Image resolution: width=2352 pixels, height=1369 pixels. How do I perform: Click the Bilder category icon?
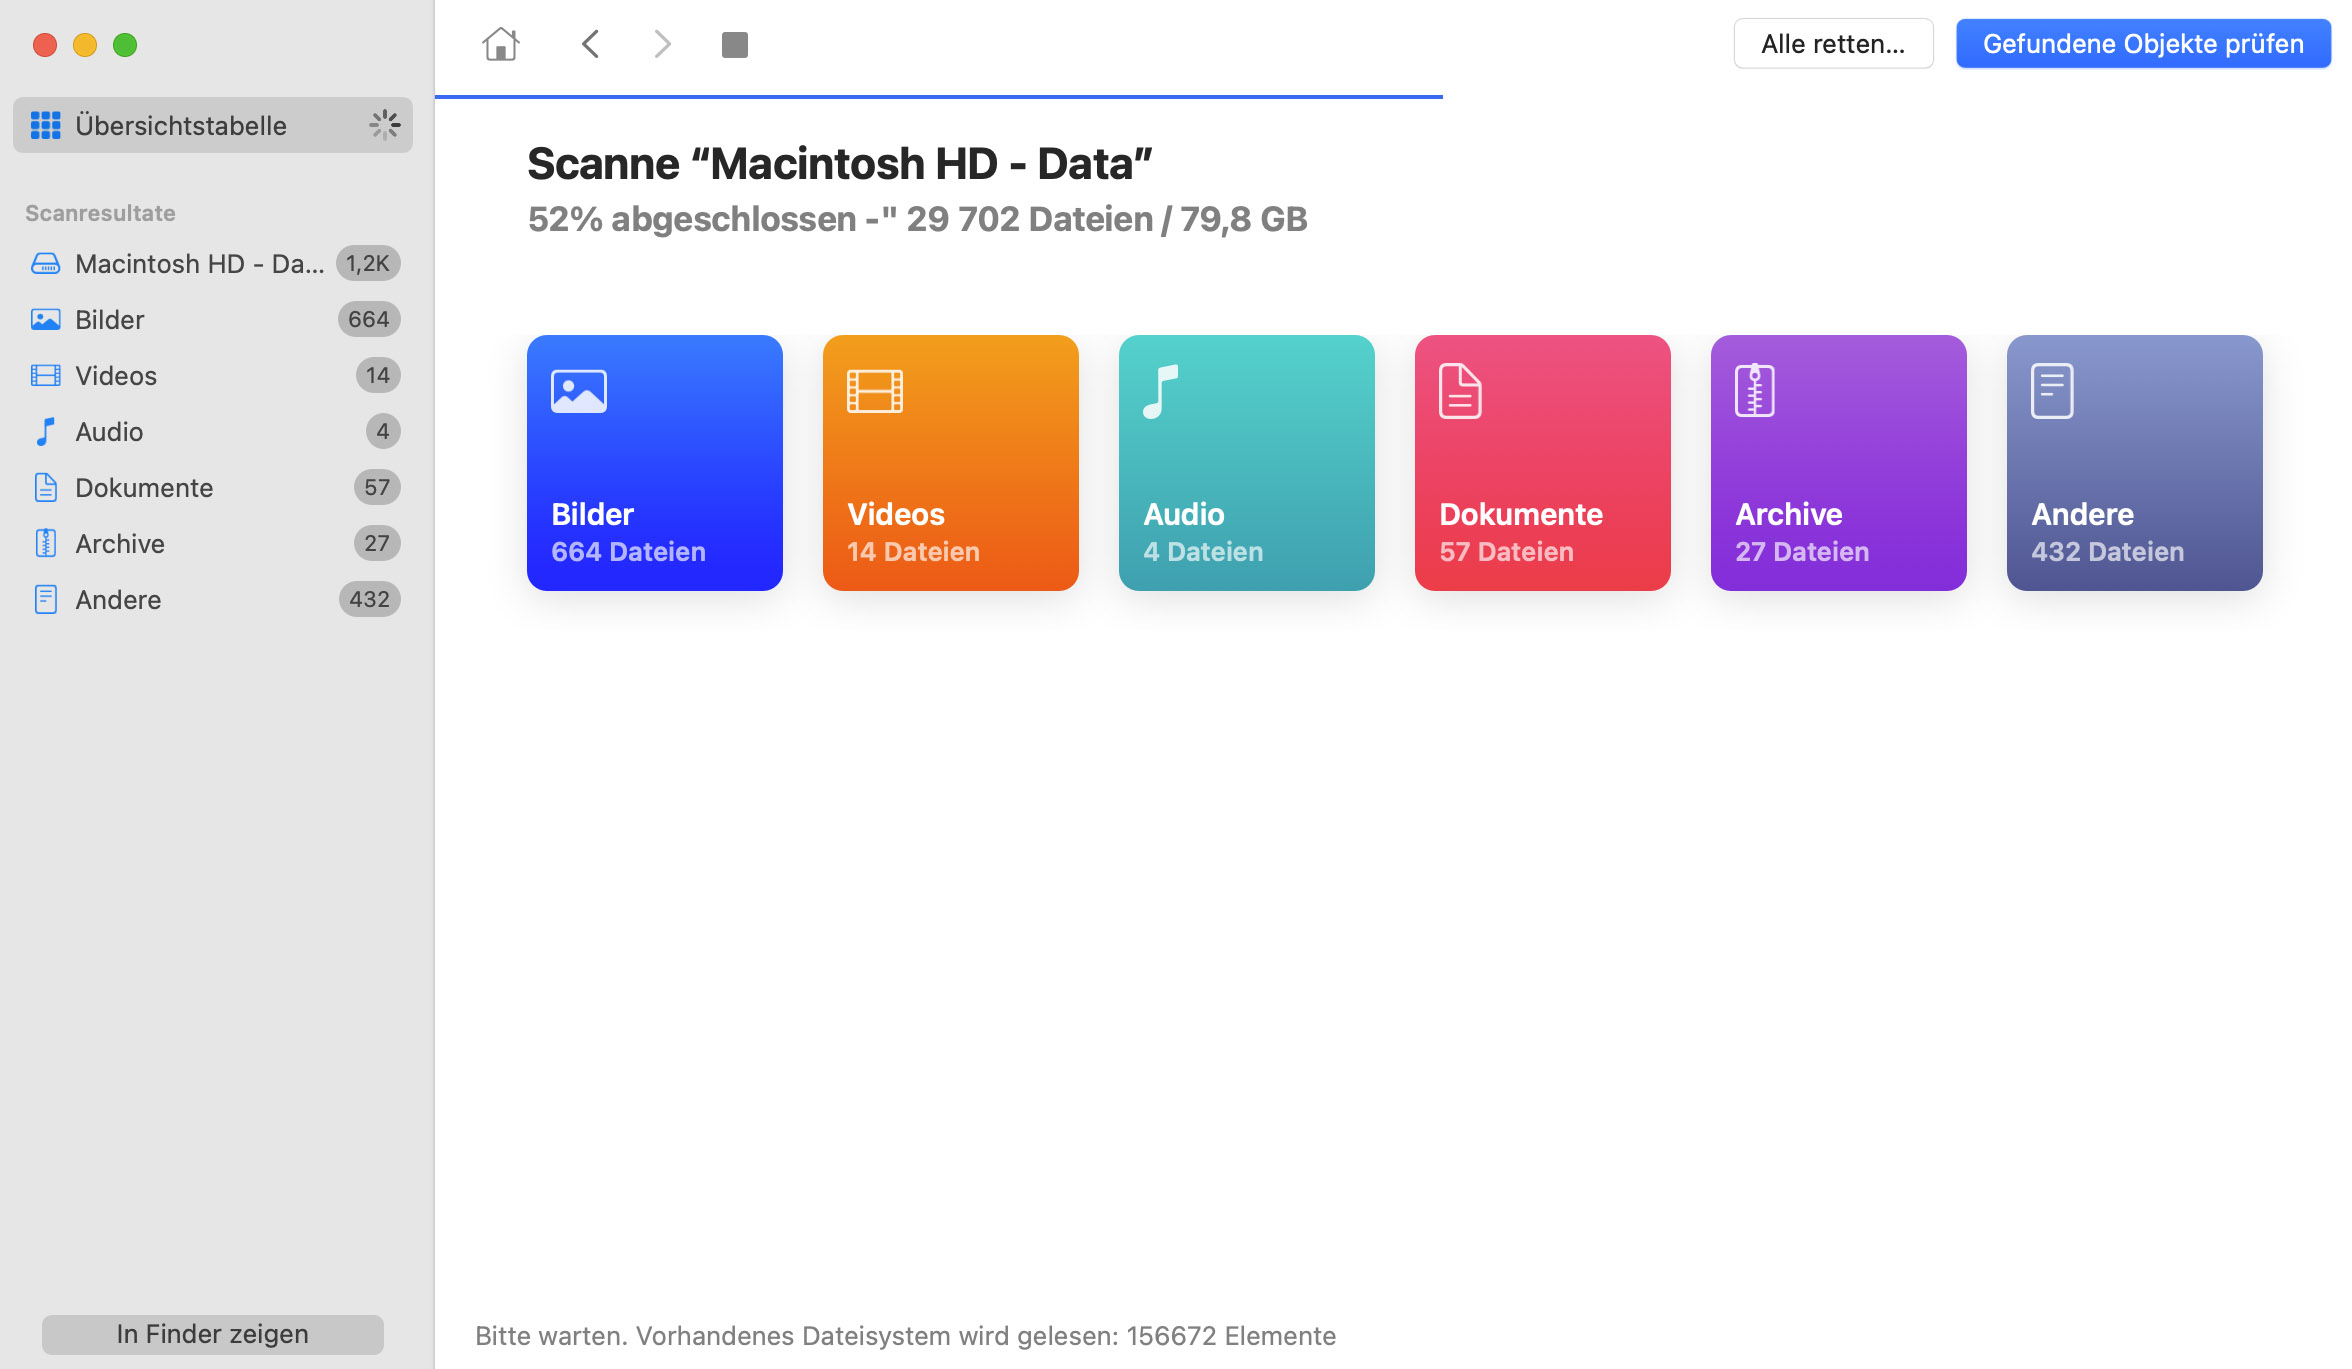[655, 463]
